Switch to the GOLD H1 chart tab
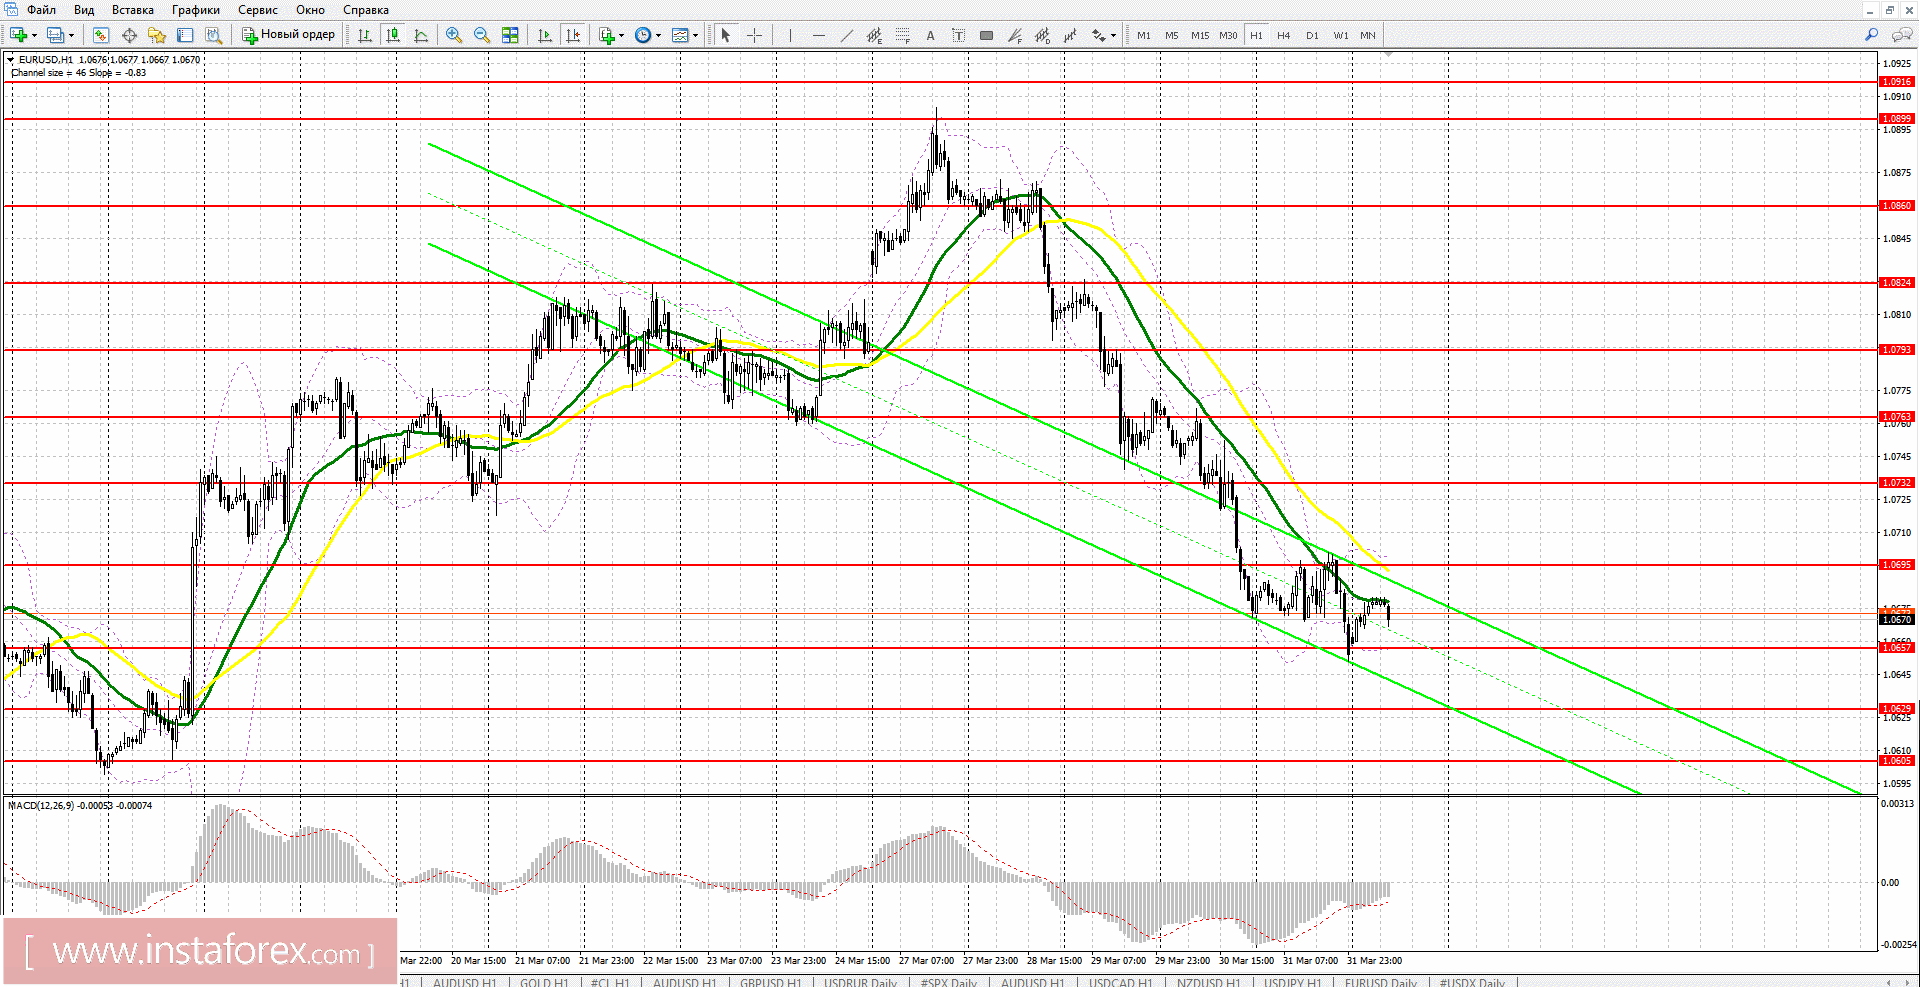Screen dimensions: 1920x987 544,982
